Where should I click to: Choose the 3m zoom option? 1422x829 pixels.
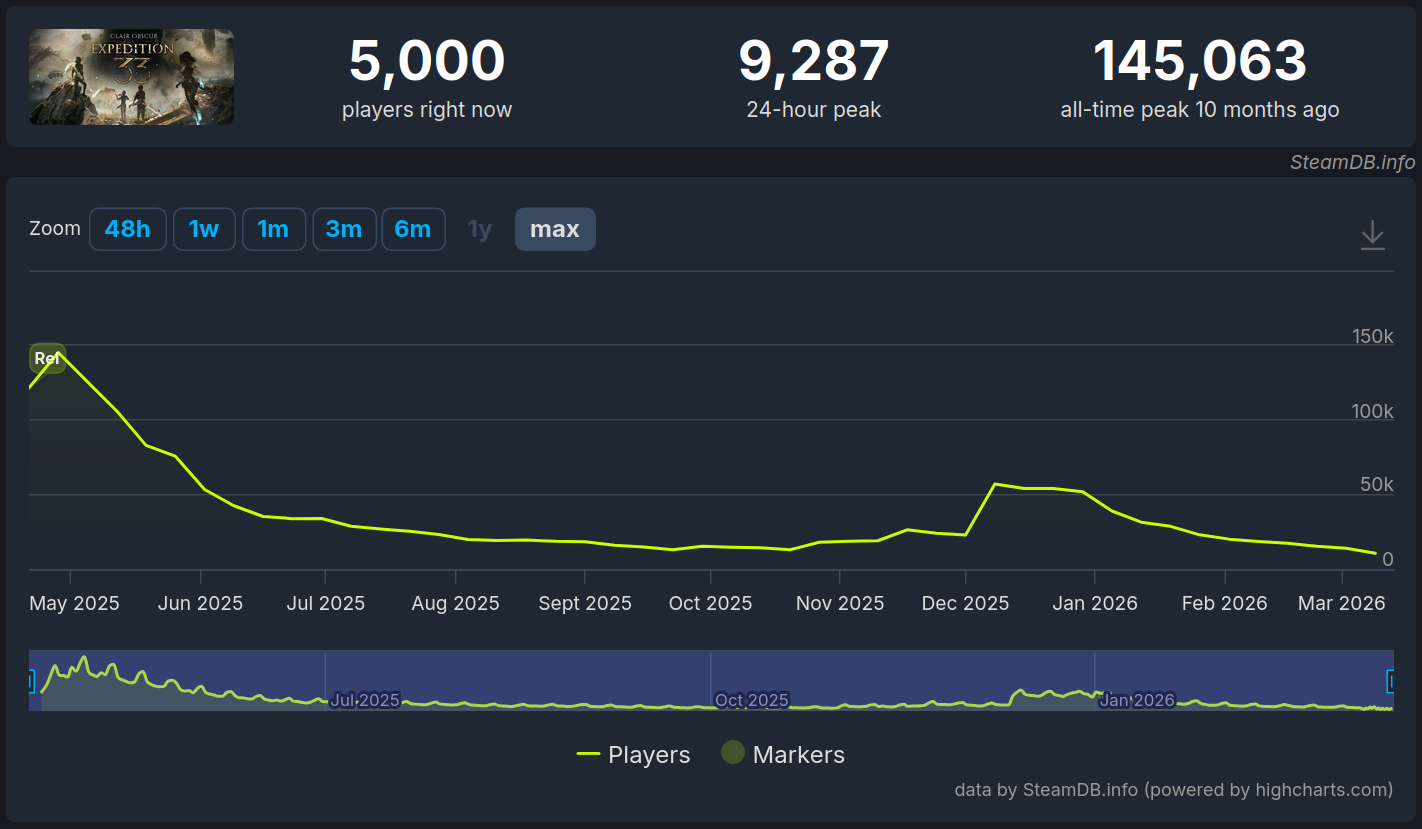pos(344,229)
